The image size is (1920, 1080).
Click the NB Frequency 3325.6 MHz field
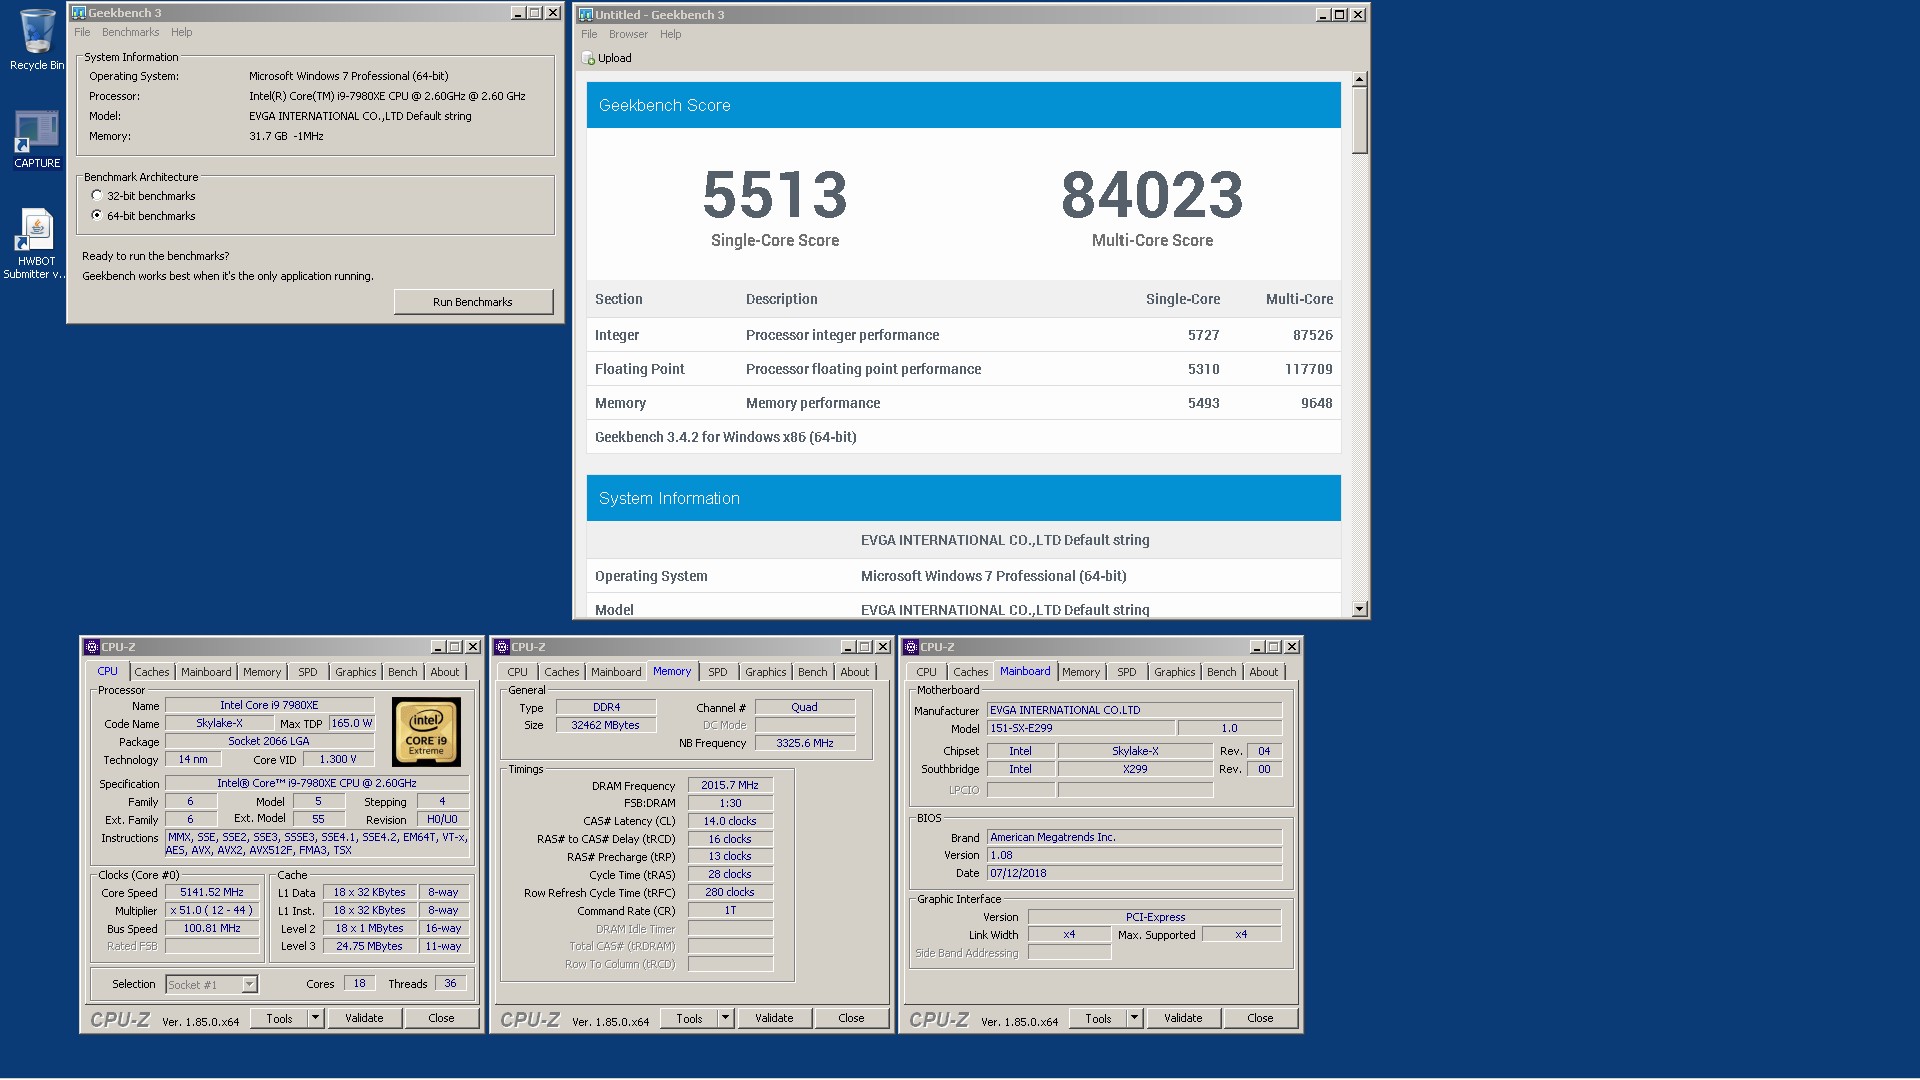(805, 743)
